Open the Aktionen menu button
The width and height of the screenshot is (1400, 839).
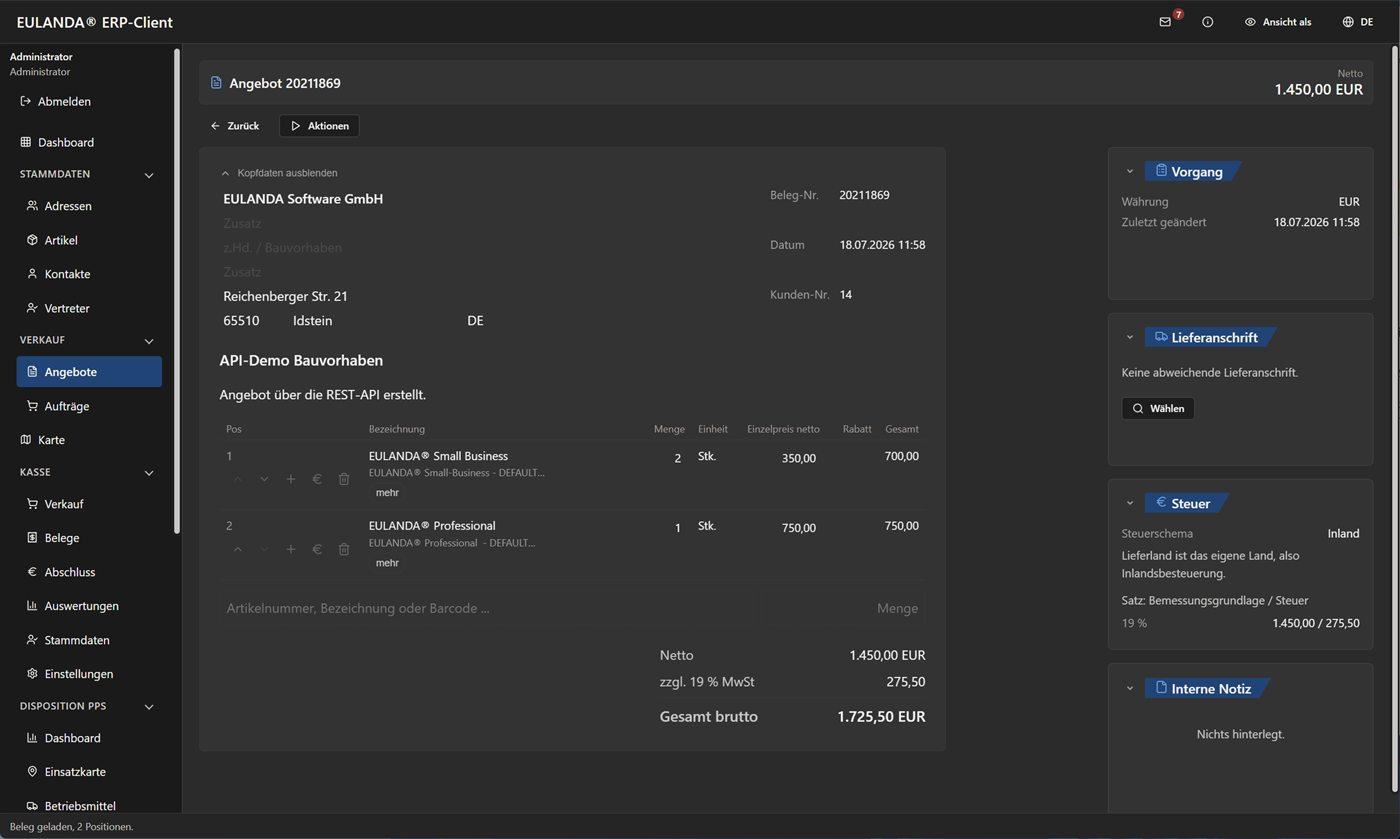click(319, 126)
